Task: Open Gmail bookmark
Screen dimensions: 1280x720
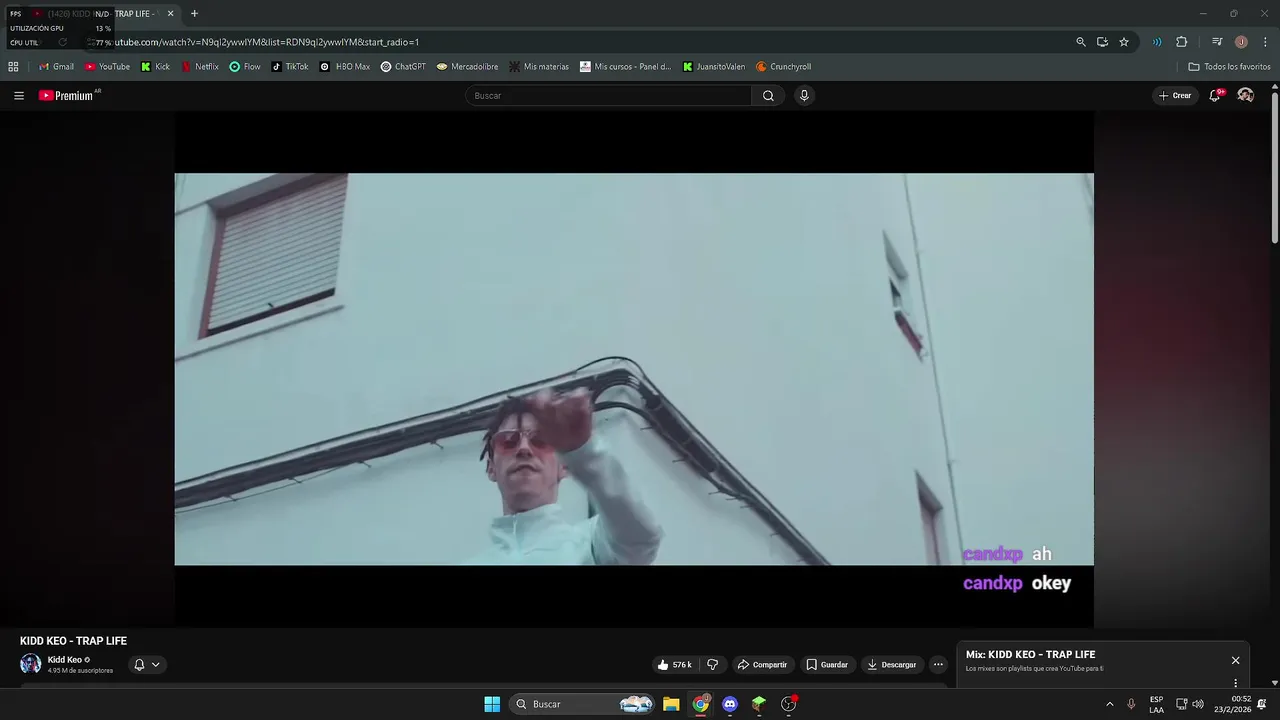Action: click(56, 67)
